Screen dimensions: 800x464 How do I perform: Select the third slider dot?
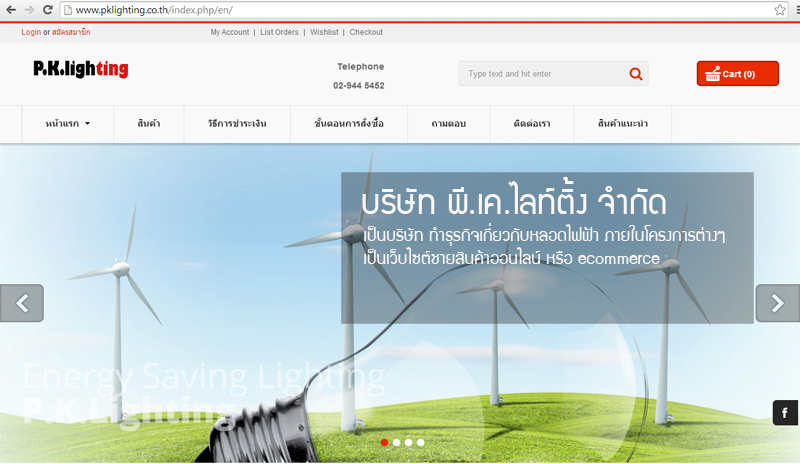tap(409, 443)
